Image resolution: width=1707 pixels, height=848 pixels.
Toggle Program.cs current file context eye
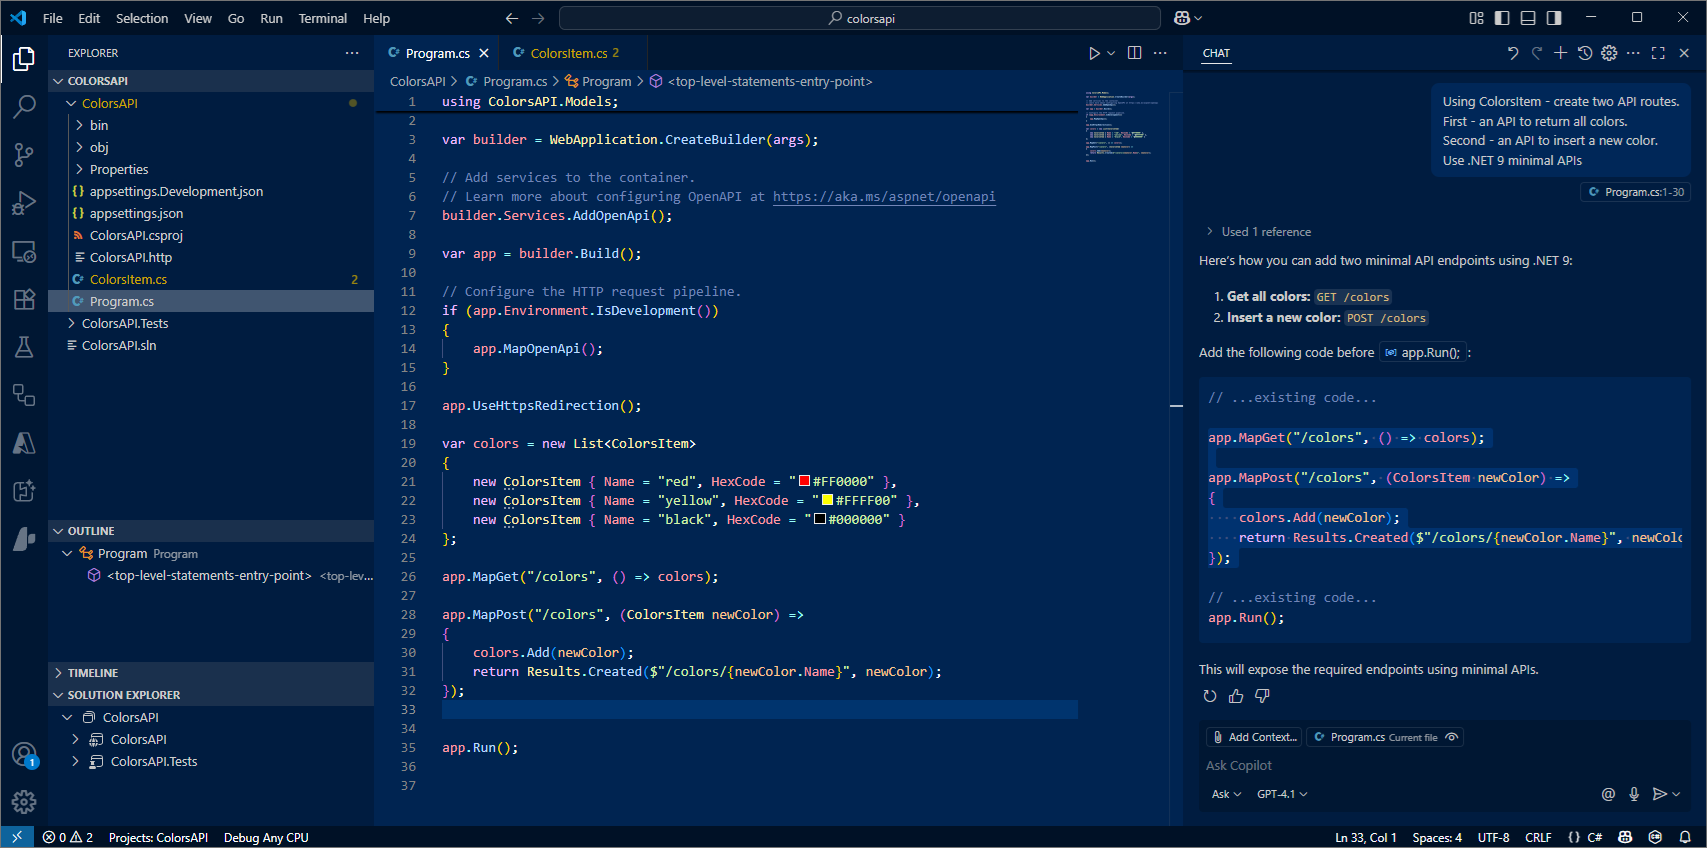click(1452, 737)
